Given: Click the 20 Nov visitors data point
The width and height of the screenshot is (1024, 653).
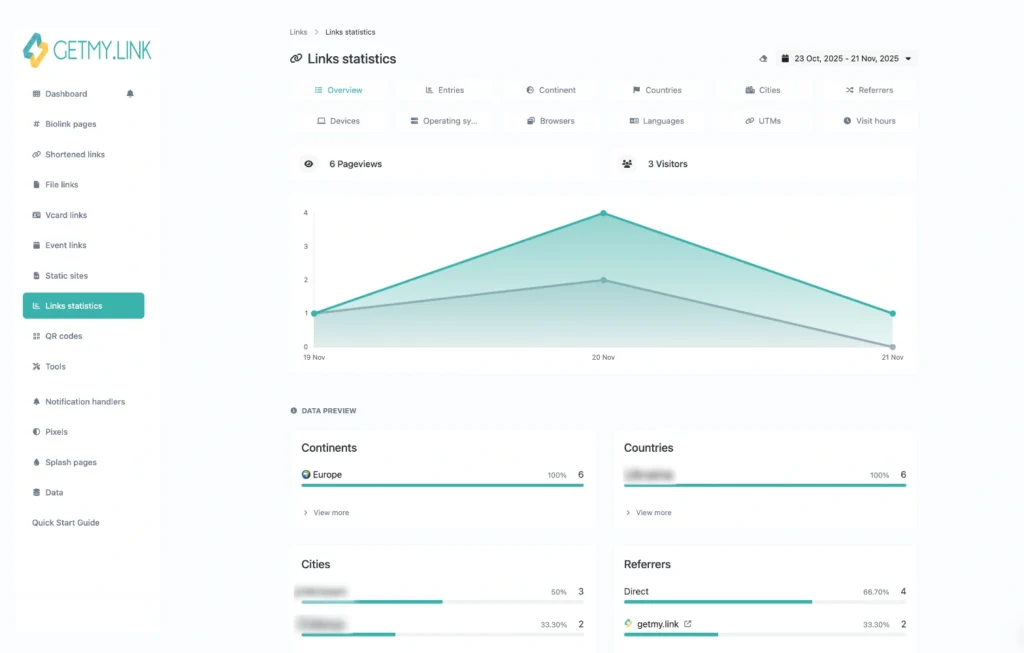Looking at the screenshot, I should click(603, 280).
